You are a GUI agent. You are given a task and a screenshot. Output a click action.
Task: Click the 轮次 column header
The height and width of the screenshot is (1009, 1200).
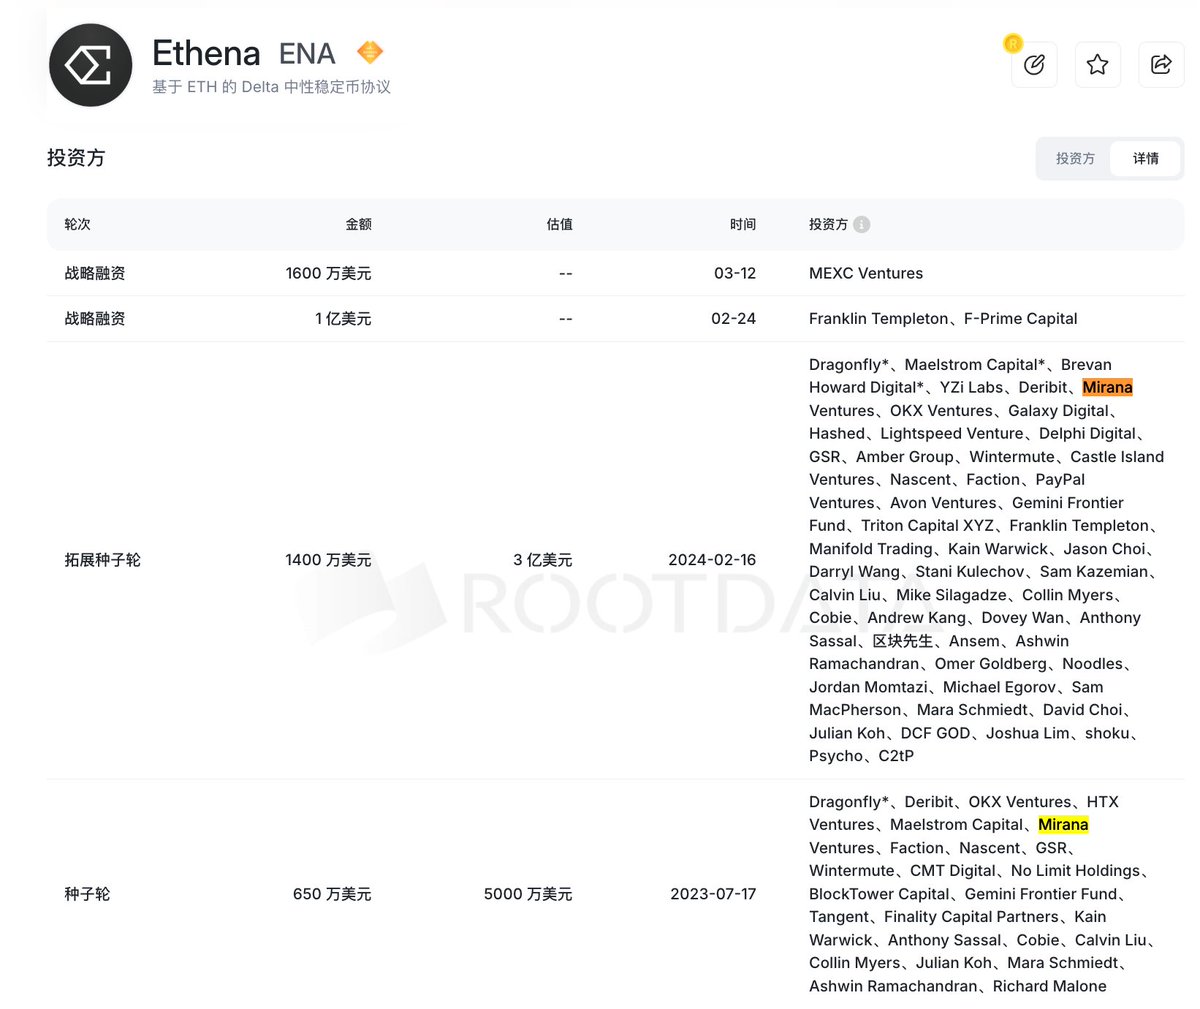pos(77,225)
